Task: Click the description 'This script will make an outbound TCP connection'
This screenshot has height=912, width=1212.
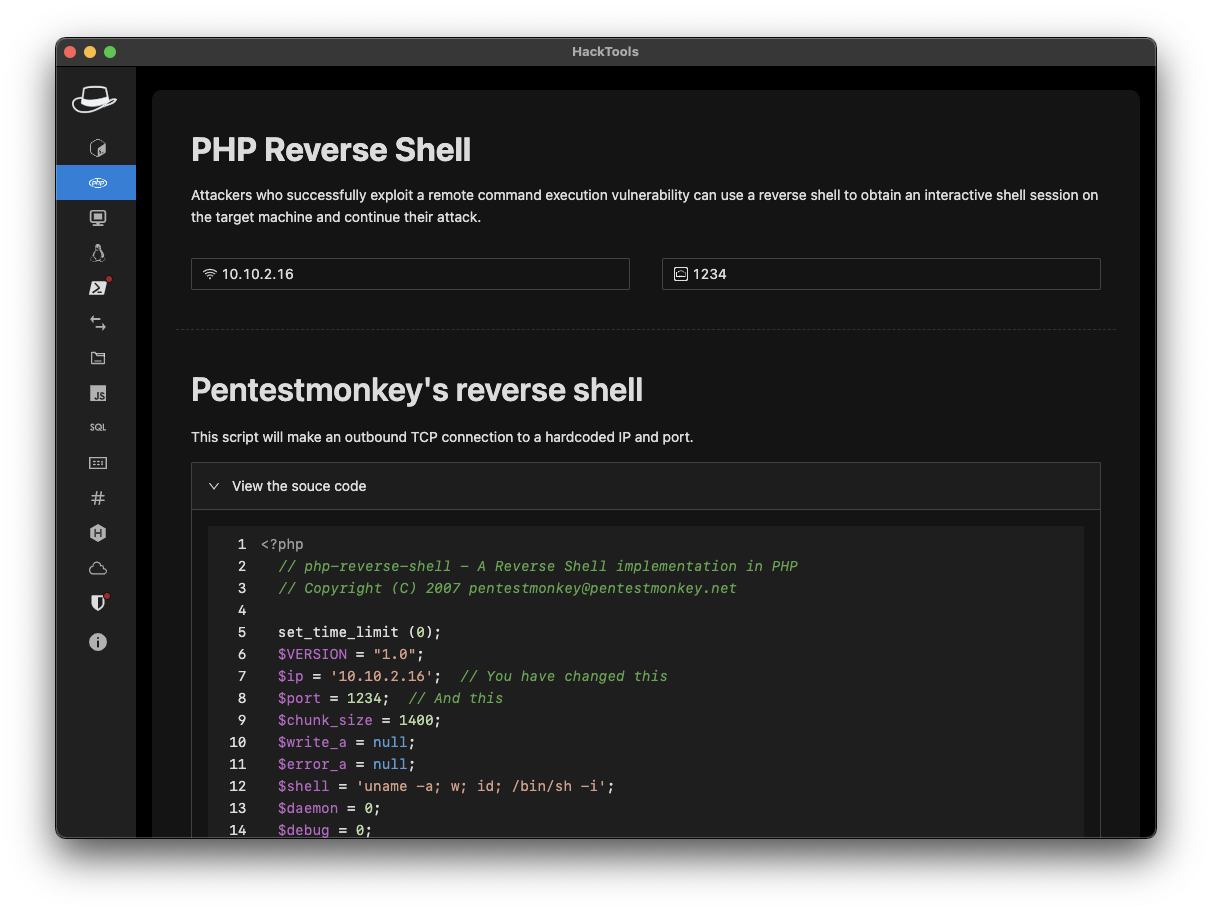Action: [442, 437]
